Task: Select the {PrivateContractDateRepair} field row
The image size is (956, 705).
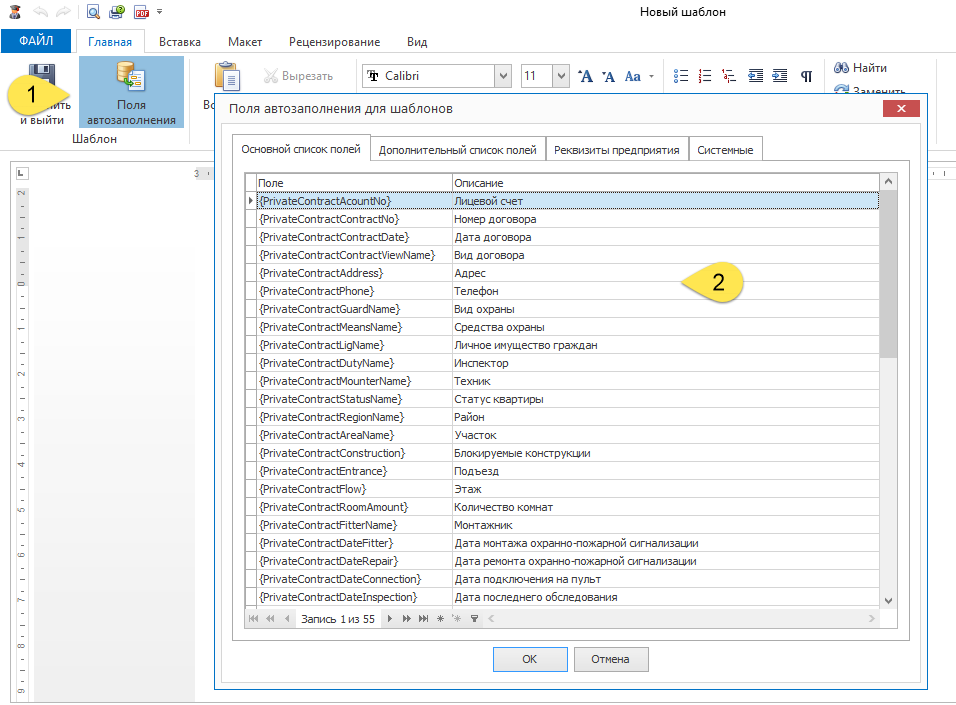Action: point(562,561)
